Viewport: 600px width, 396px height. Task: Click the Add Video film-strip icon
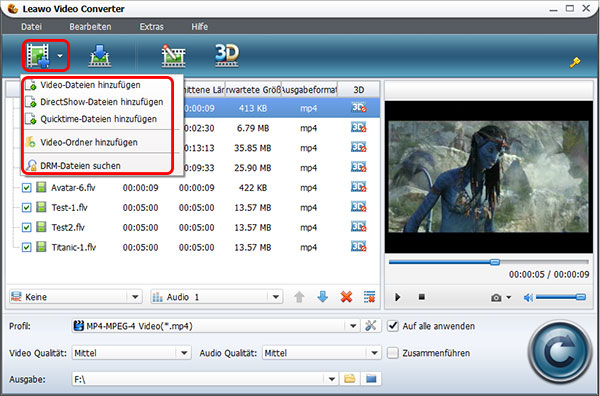[38, 55]
